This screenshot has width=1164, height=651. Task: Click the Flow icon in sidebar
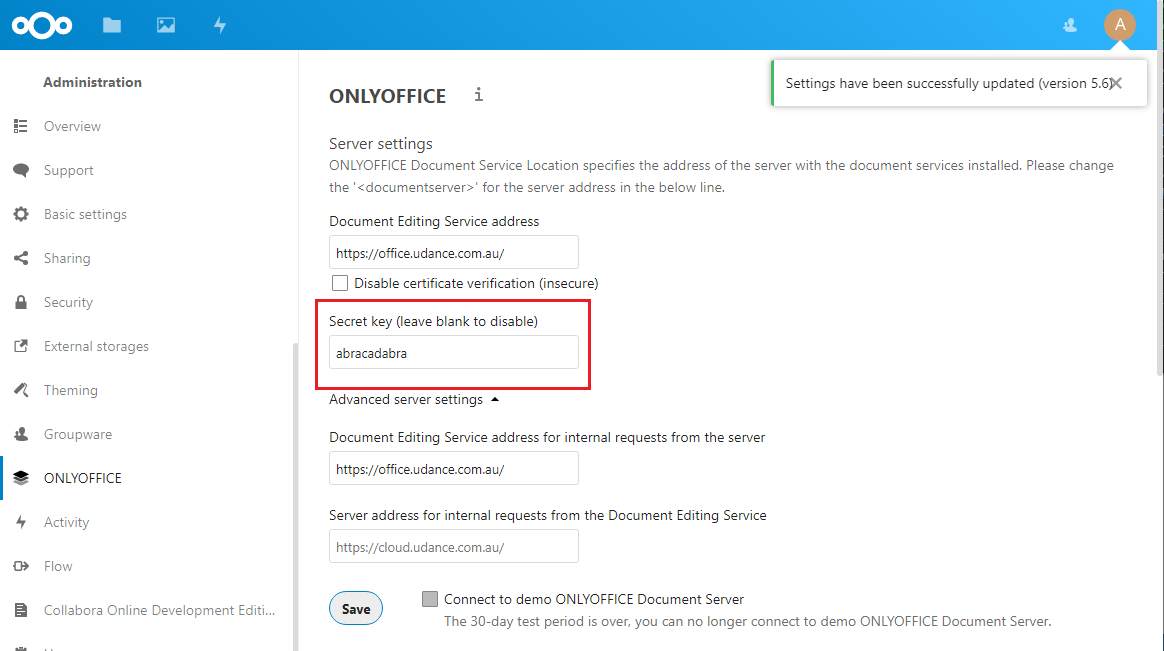pos(21,566)
